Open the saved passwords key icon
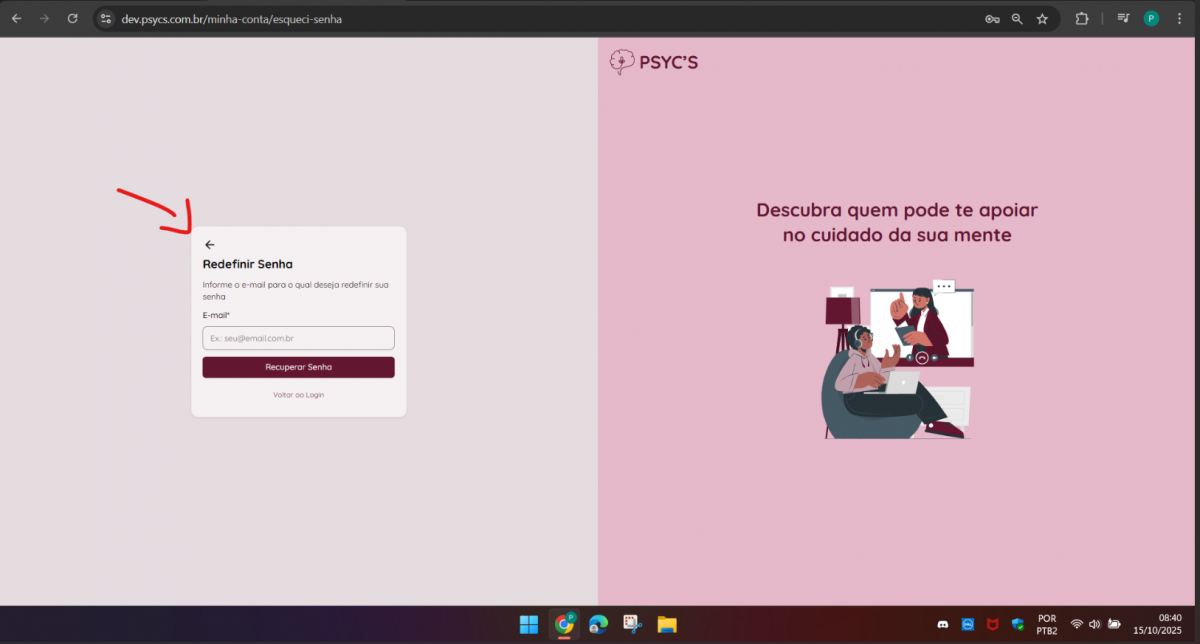1200x644 pixels. coord(992,19)
